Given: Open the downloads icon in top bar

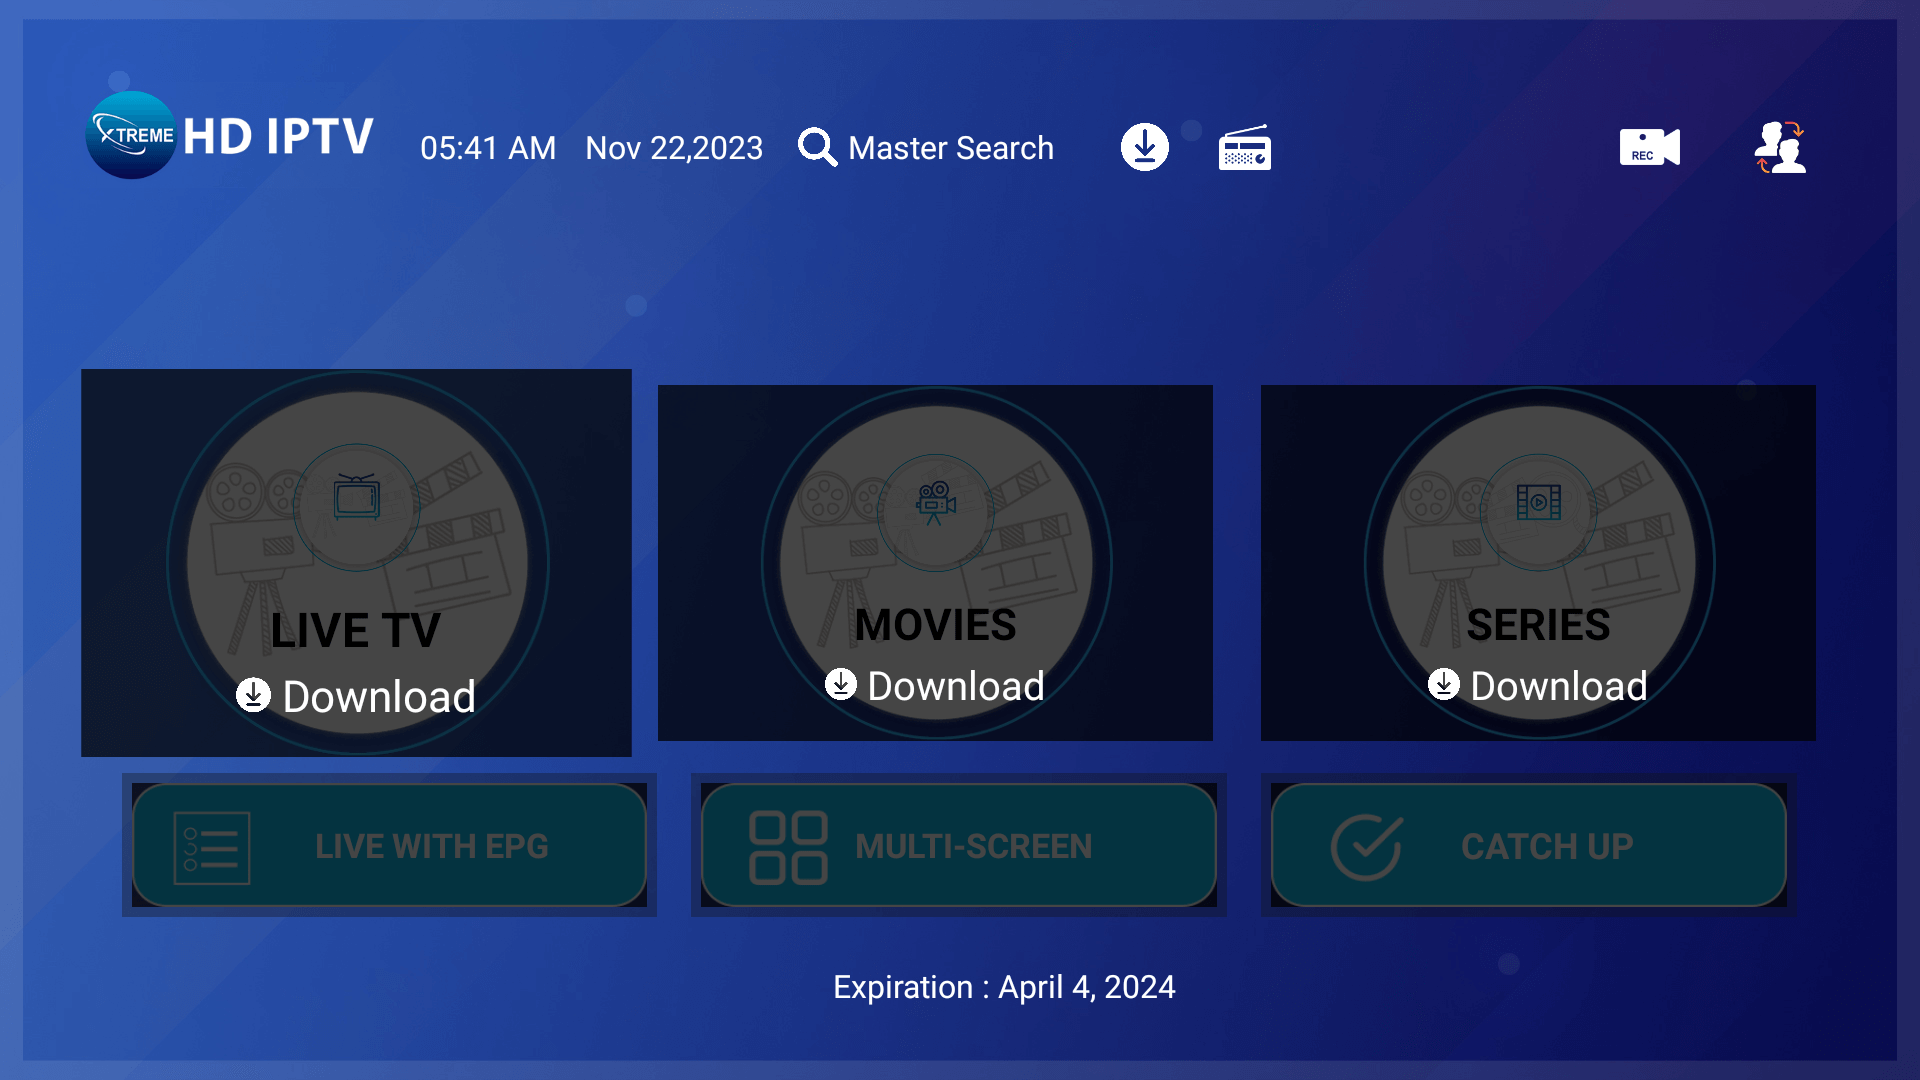Looking at the screenshot, I should [1144, 147].
